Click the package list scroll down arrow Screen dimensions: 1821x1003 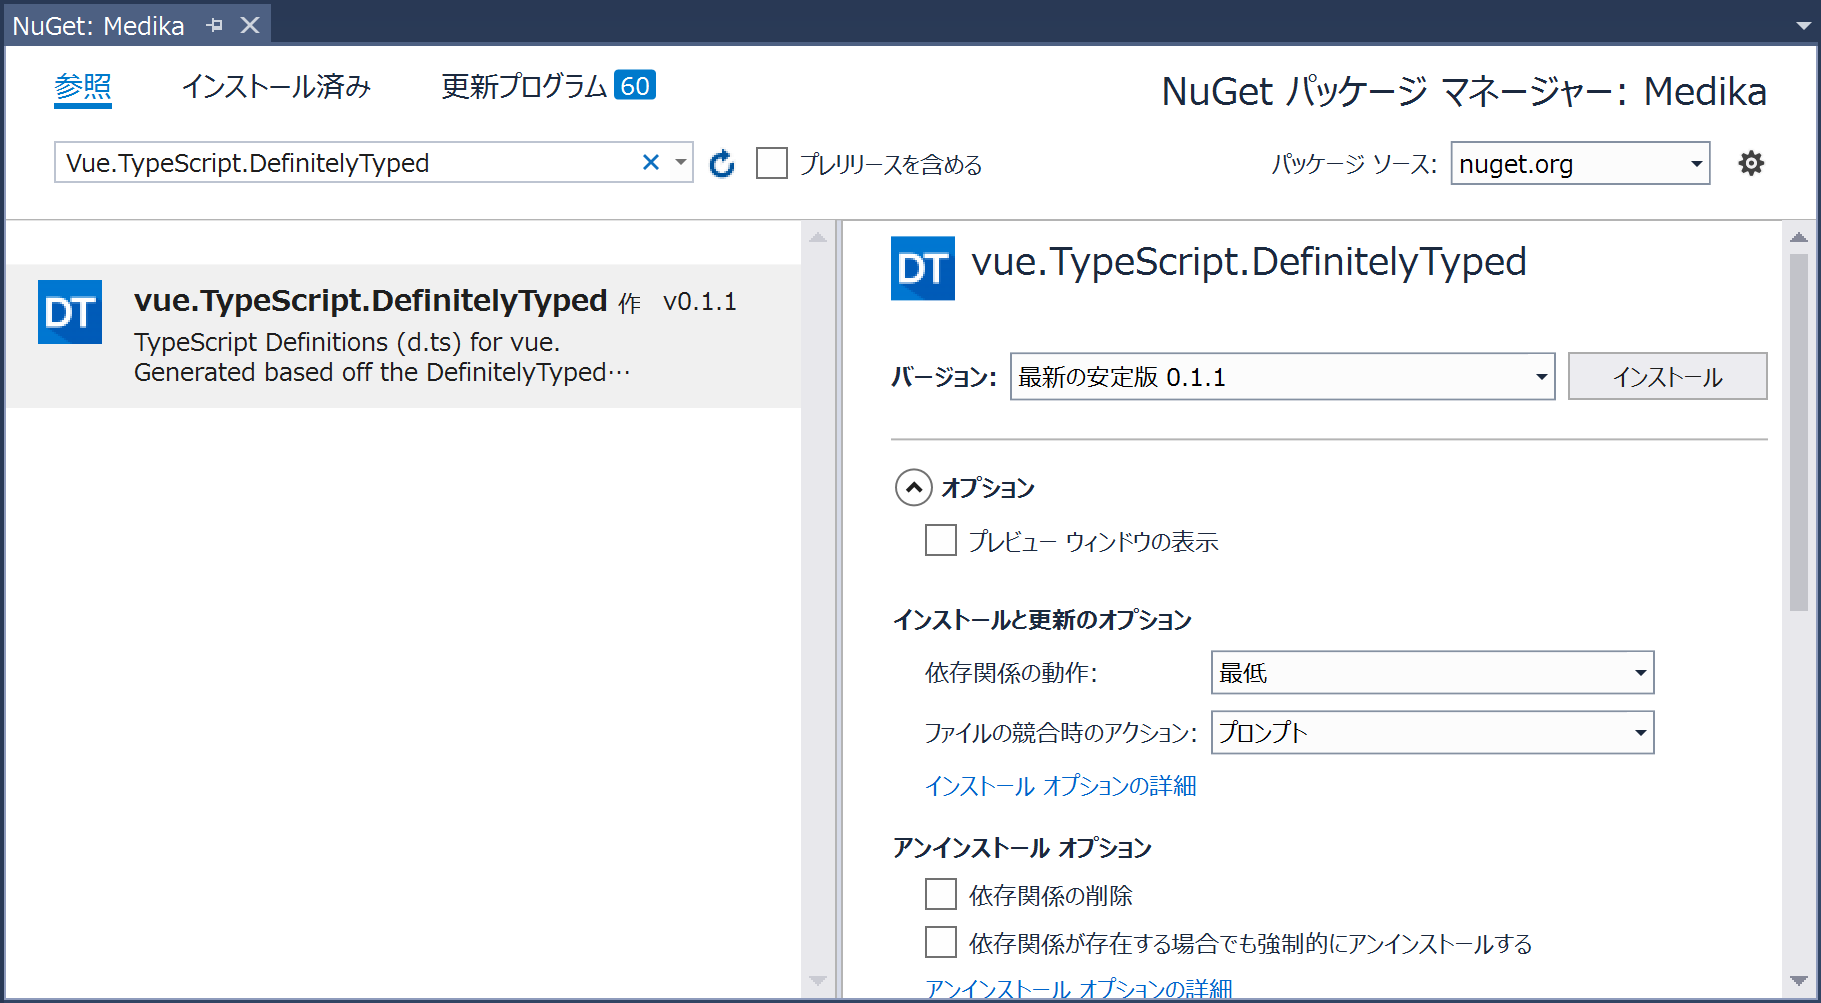pyautogui.click(x=818, y=981)
